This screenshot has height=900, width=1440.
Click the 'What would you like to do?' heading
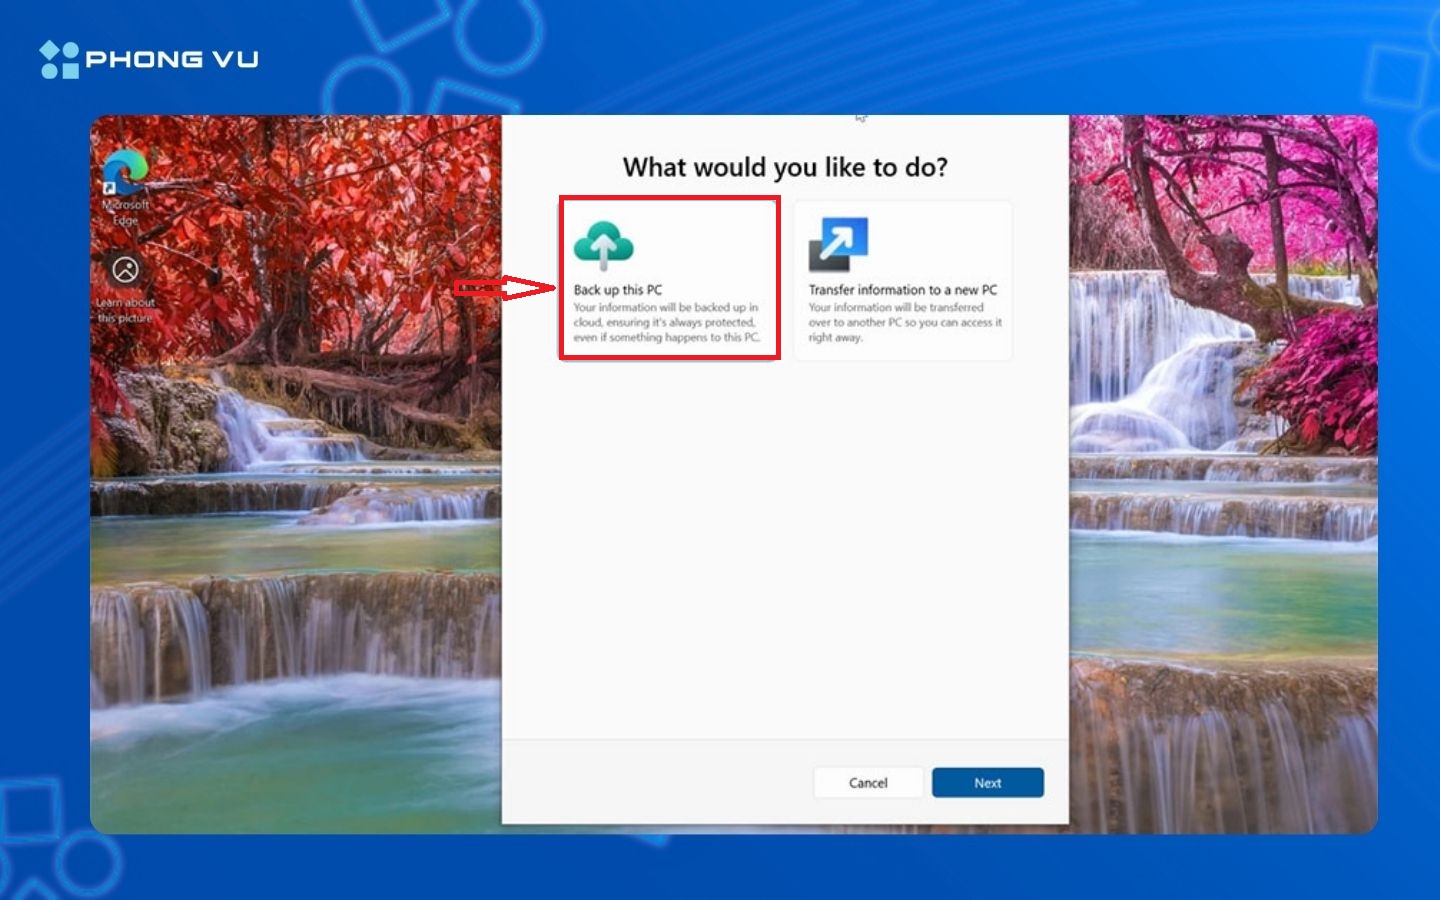coord(785,167)
